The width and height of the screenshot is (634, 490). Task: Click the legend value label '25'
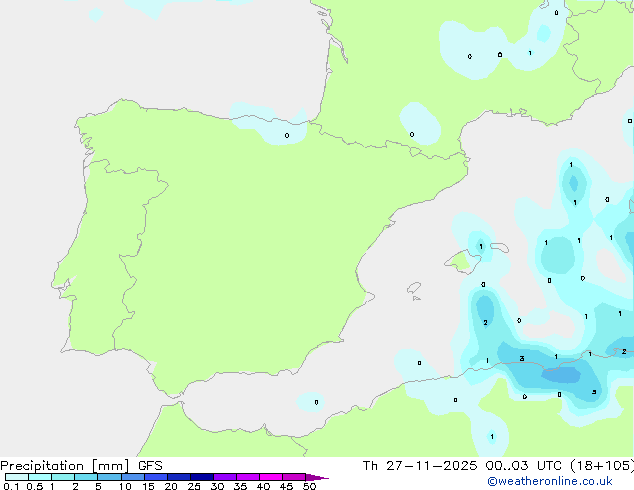194,486
